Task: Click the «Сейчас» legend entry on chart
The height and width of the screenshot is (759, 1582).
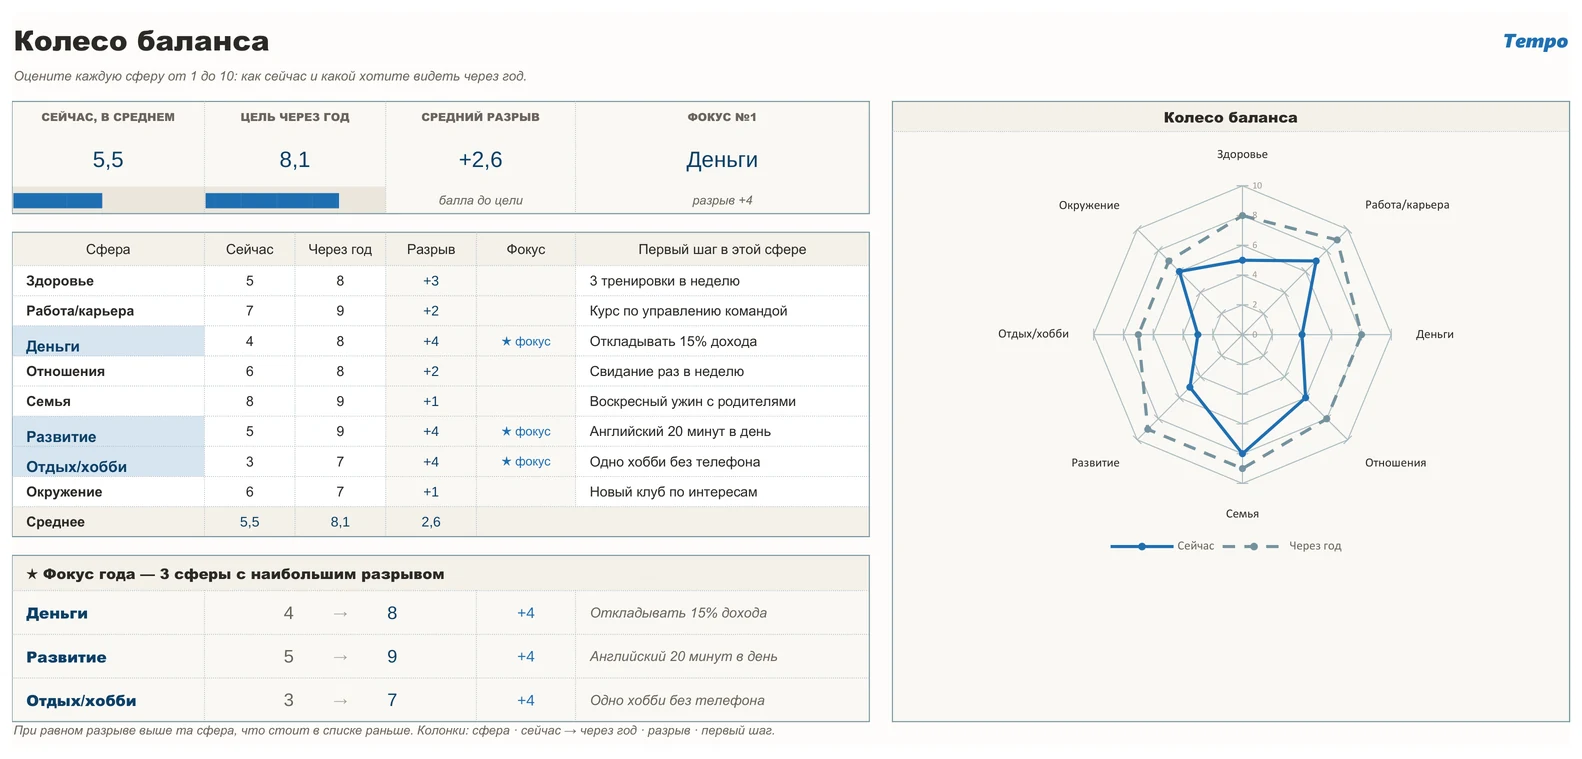Action: (1162, 546)
